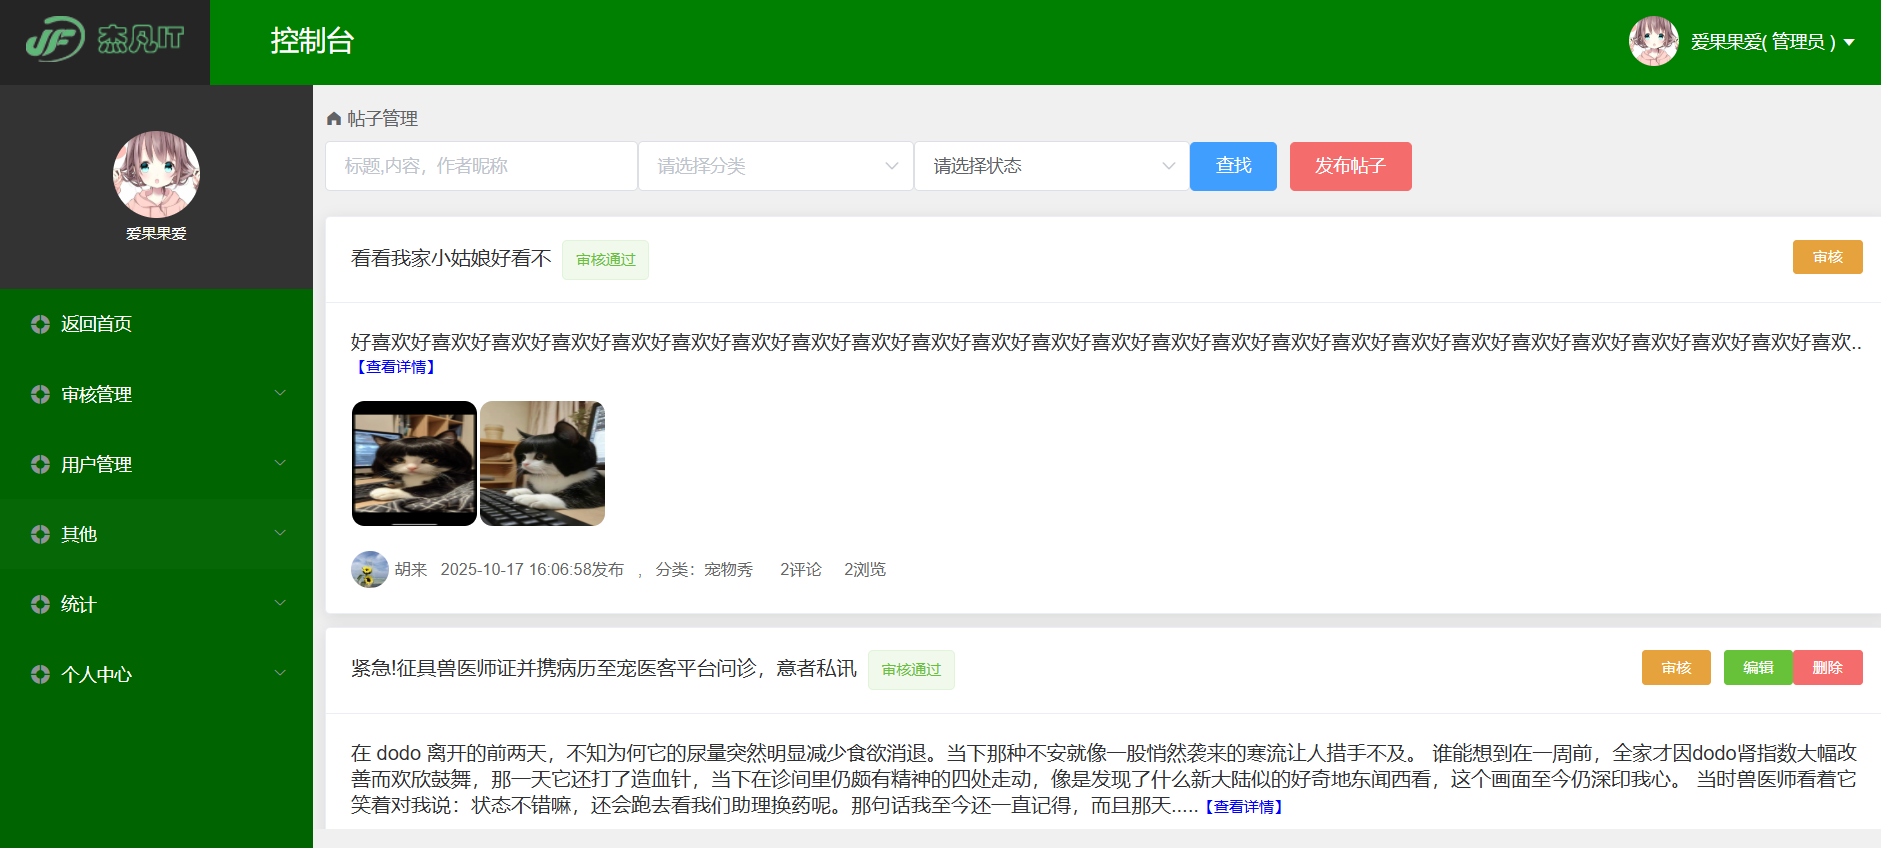The image size is (1881, 848).
Task: Select the 个人中心 sidebar menu item
Action: (156, 674)
